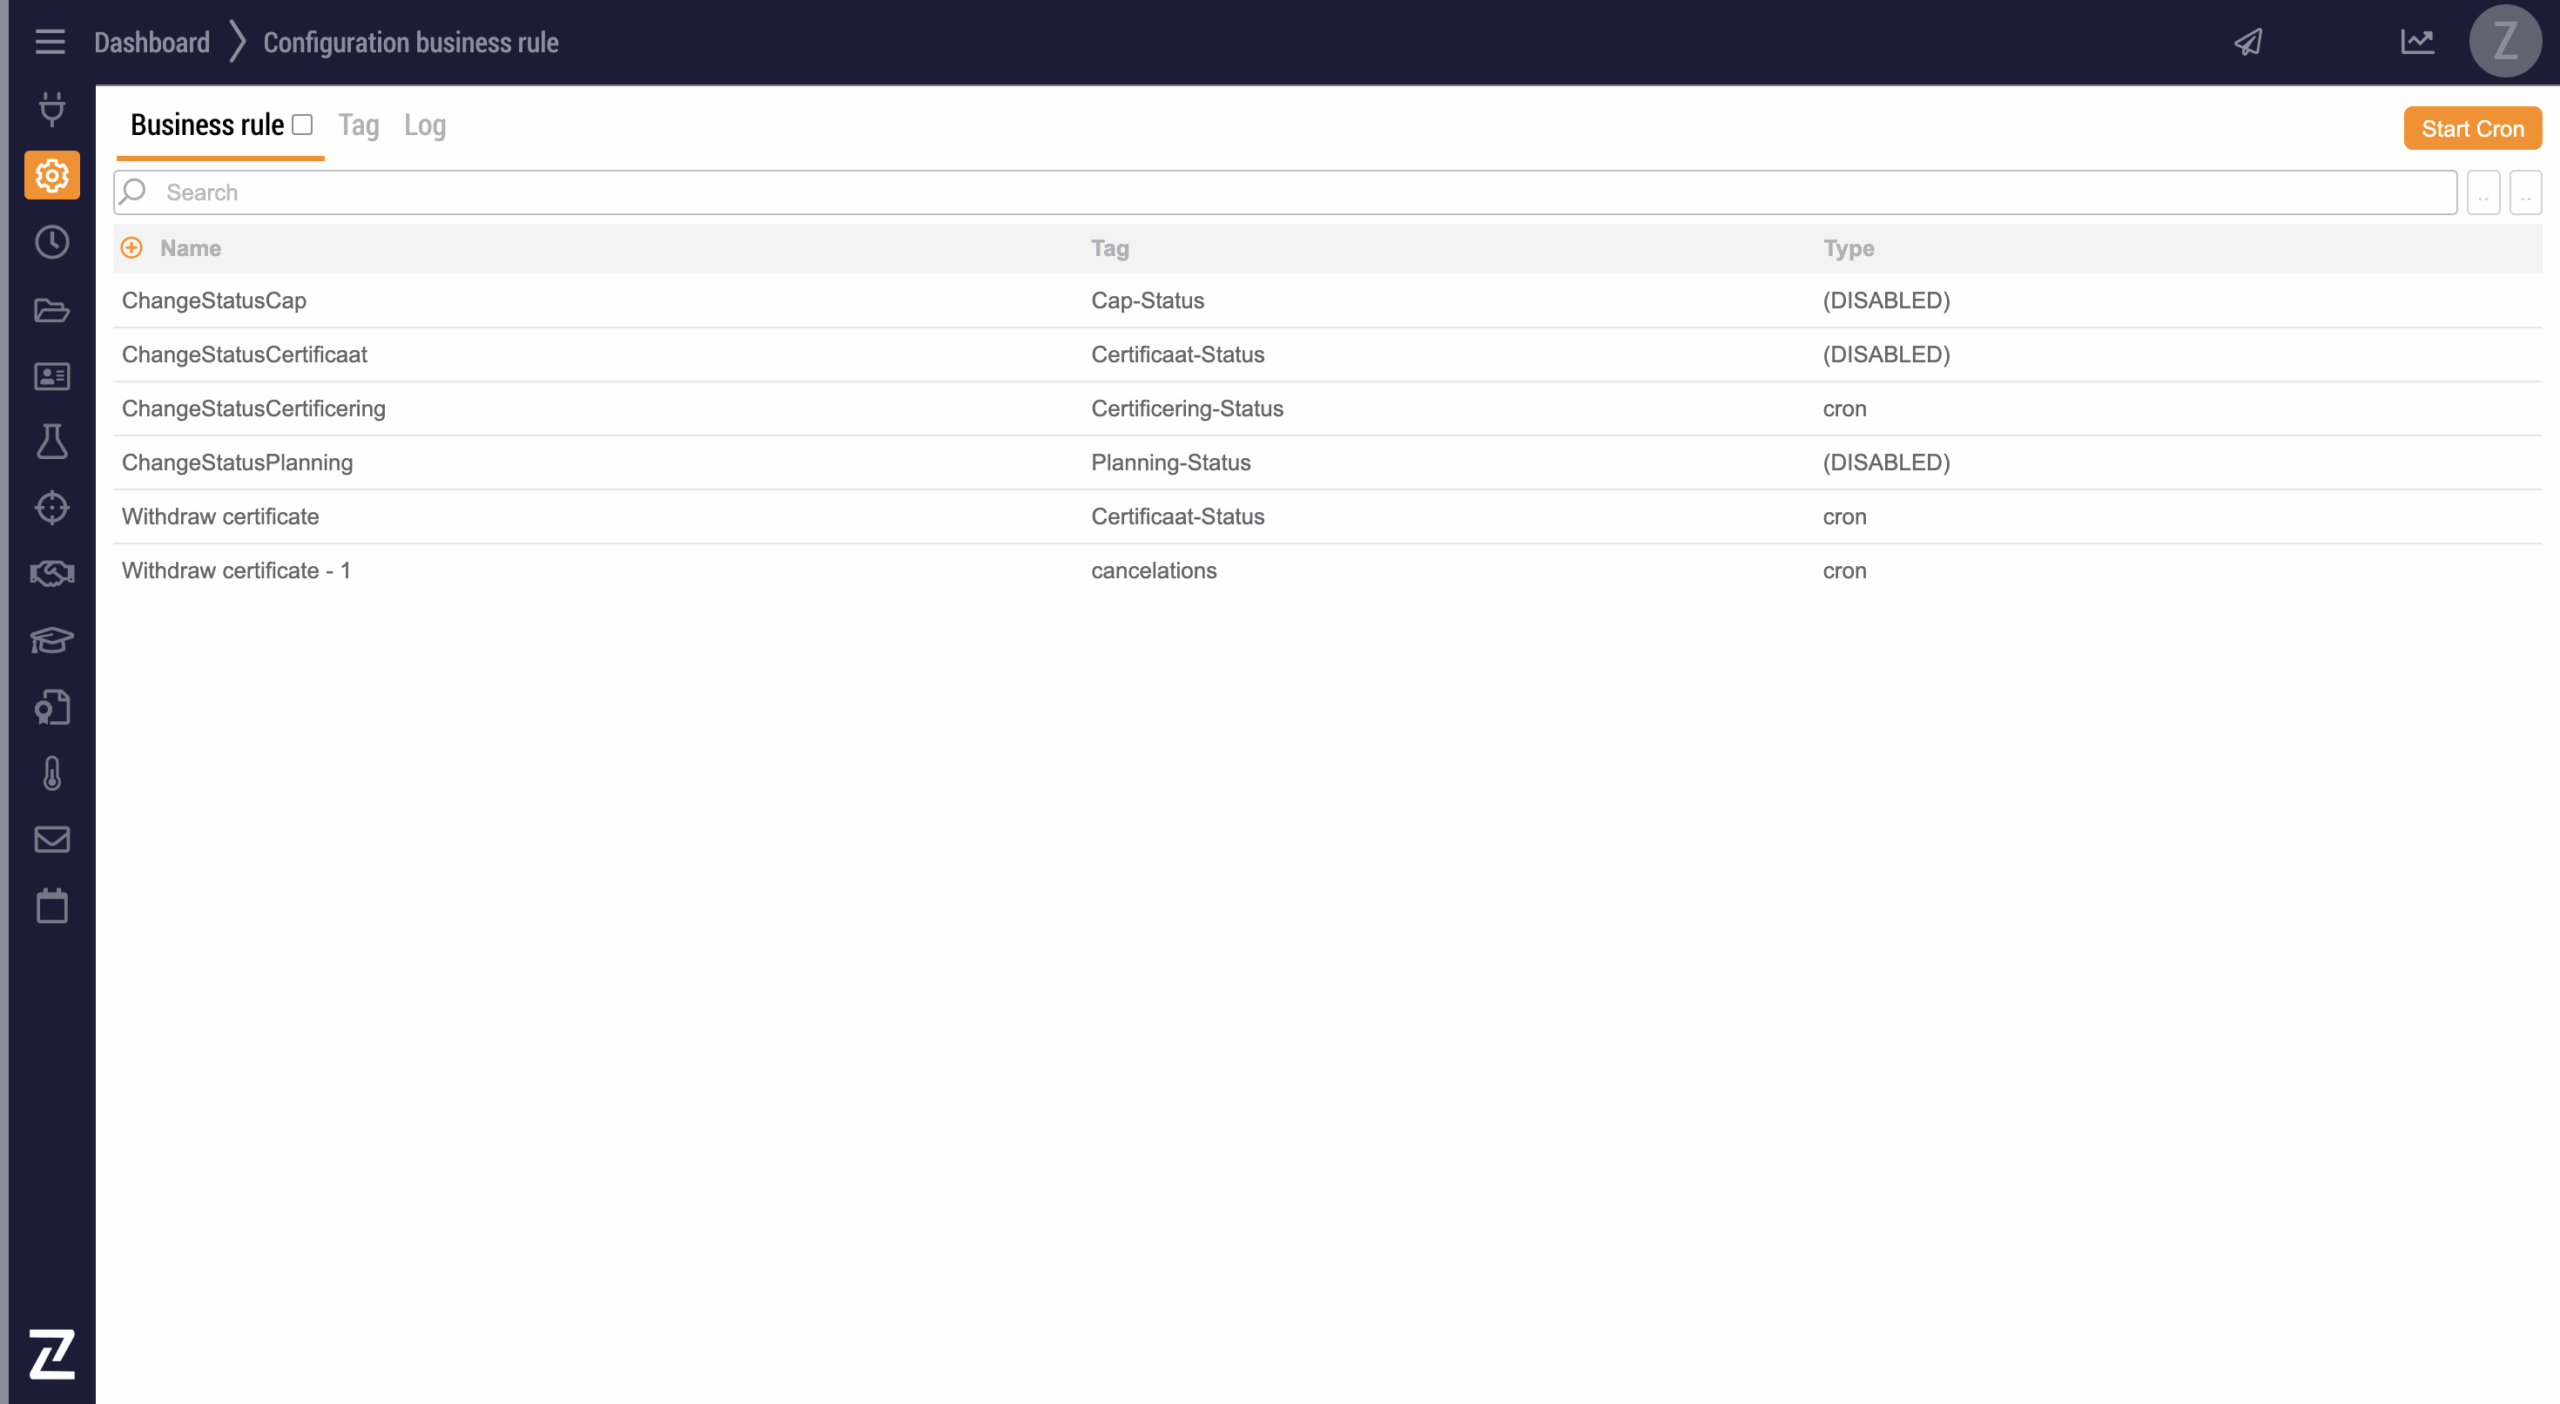This screenshot has width=2560, height=1404.
Task: Select the crosshair target sidebar icon
Action: (x=52, y=508)
